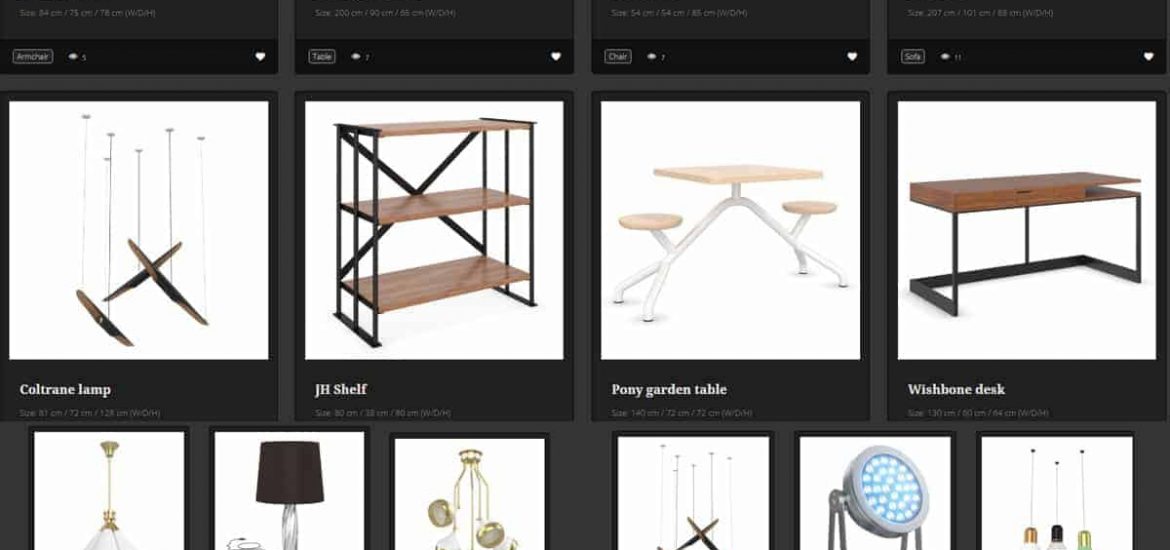Click the eye views icon on Table card

pos(356,57)
